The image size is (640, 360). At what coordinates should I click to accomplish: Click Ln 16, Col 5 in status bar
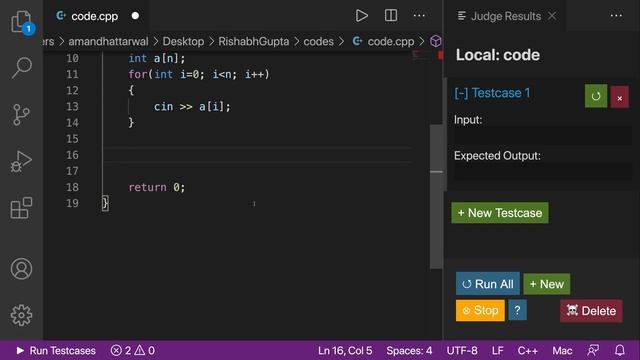pyautogui.click(x=345, y=351)
